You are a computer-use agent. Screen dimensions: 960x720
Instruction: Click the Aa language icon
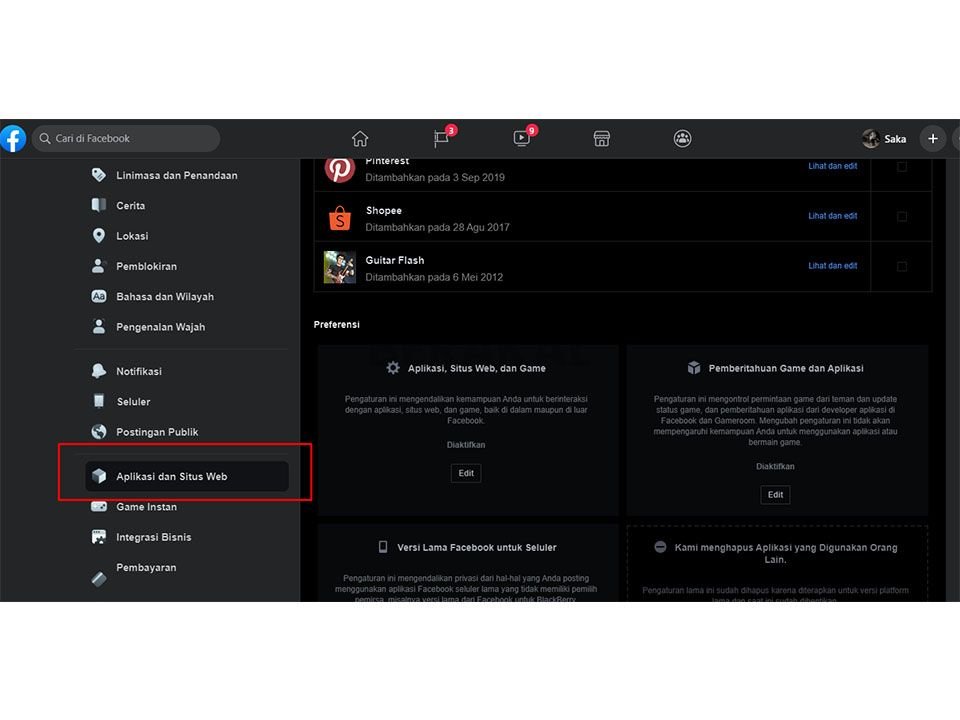(x=99, y=296)
